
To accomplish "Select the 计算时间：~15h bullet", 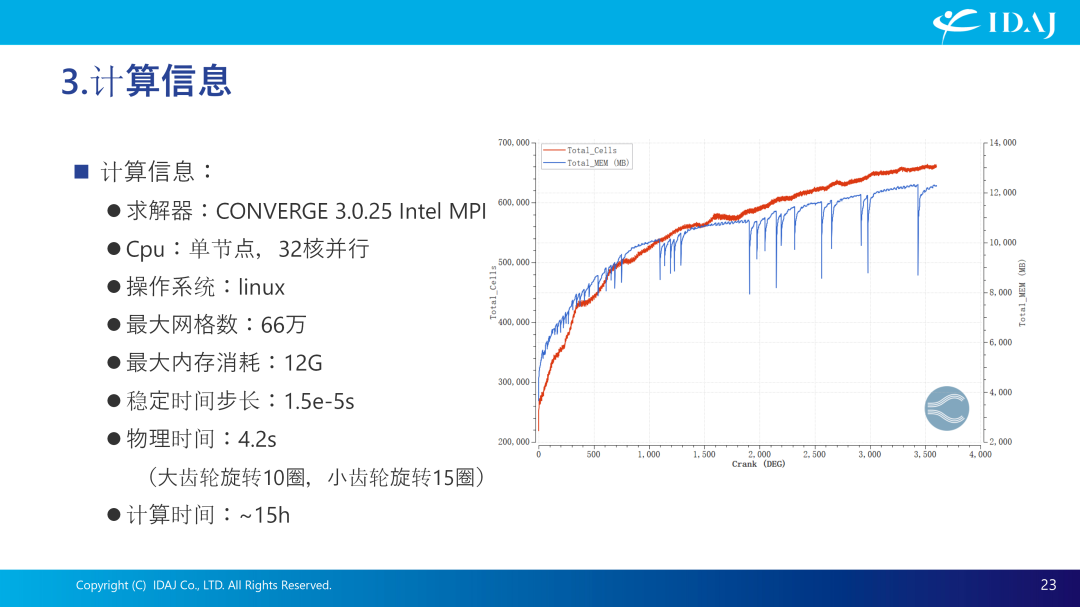I will coord(207,515).
